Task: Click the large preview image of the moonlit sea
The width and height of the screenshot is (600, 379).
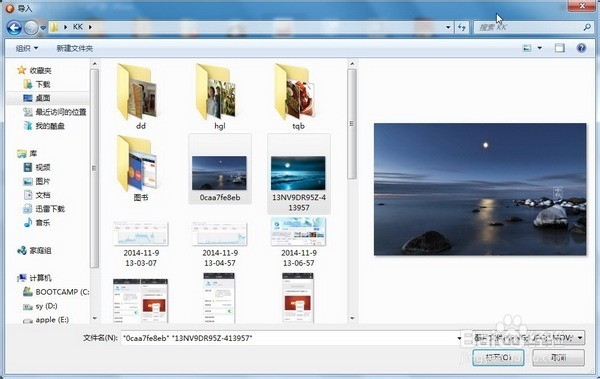Action: (480, 189)
